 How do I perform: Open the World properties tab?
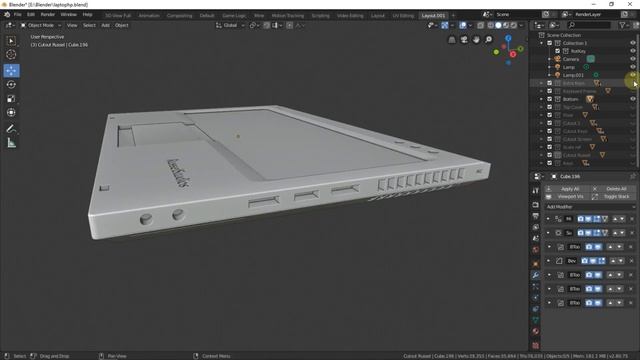(536, 250)
